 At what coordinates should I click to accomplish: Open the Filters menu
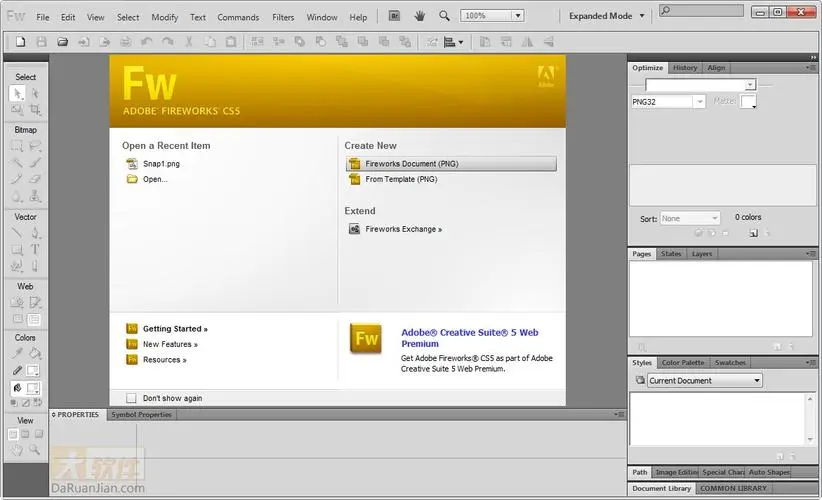pos(283,17)
